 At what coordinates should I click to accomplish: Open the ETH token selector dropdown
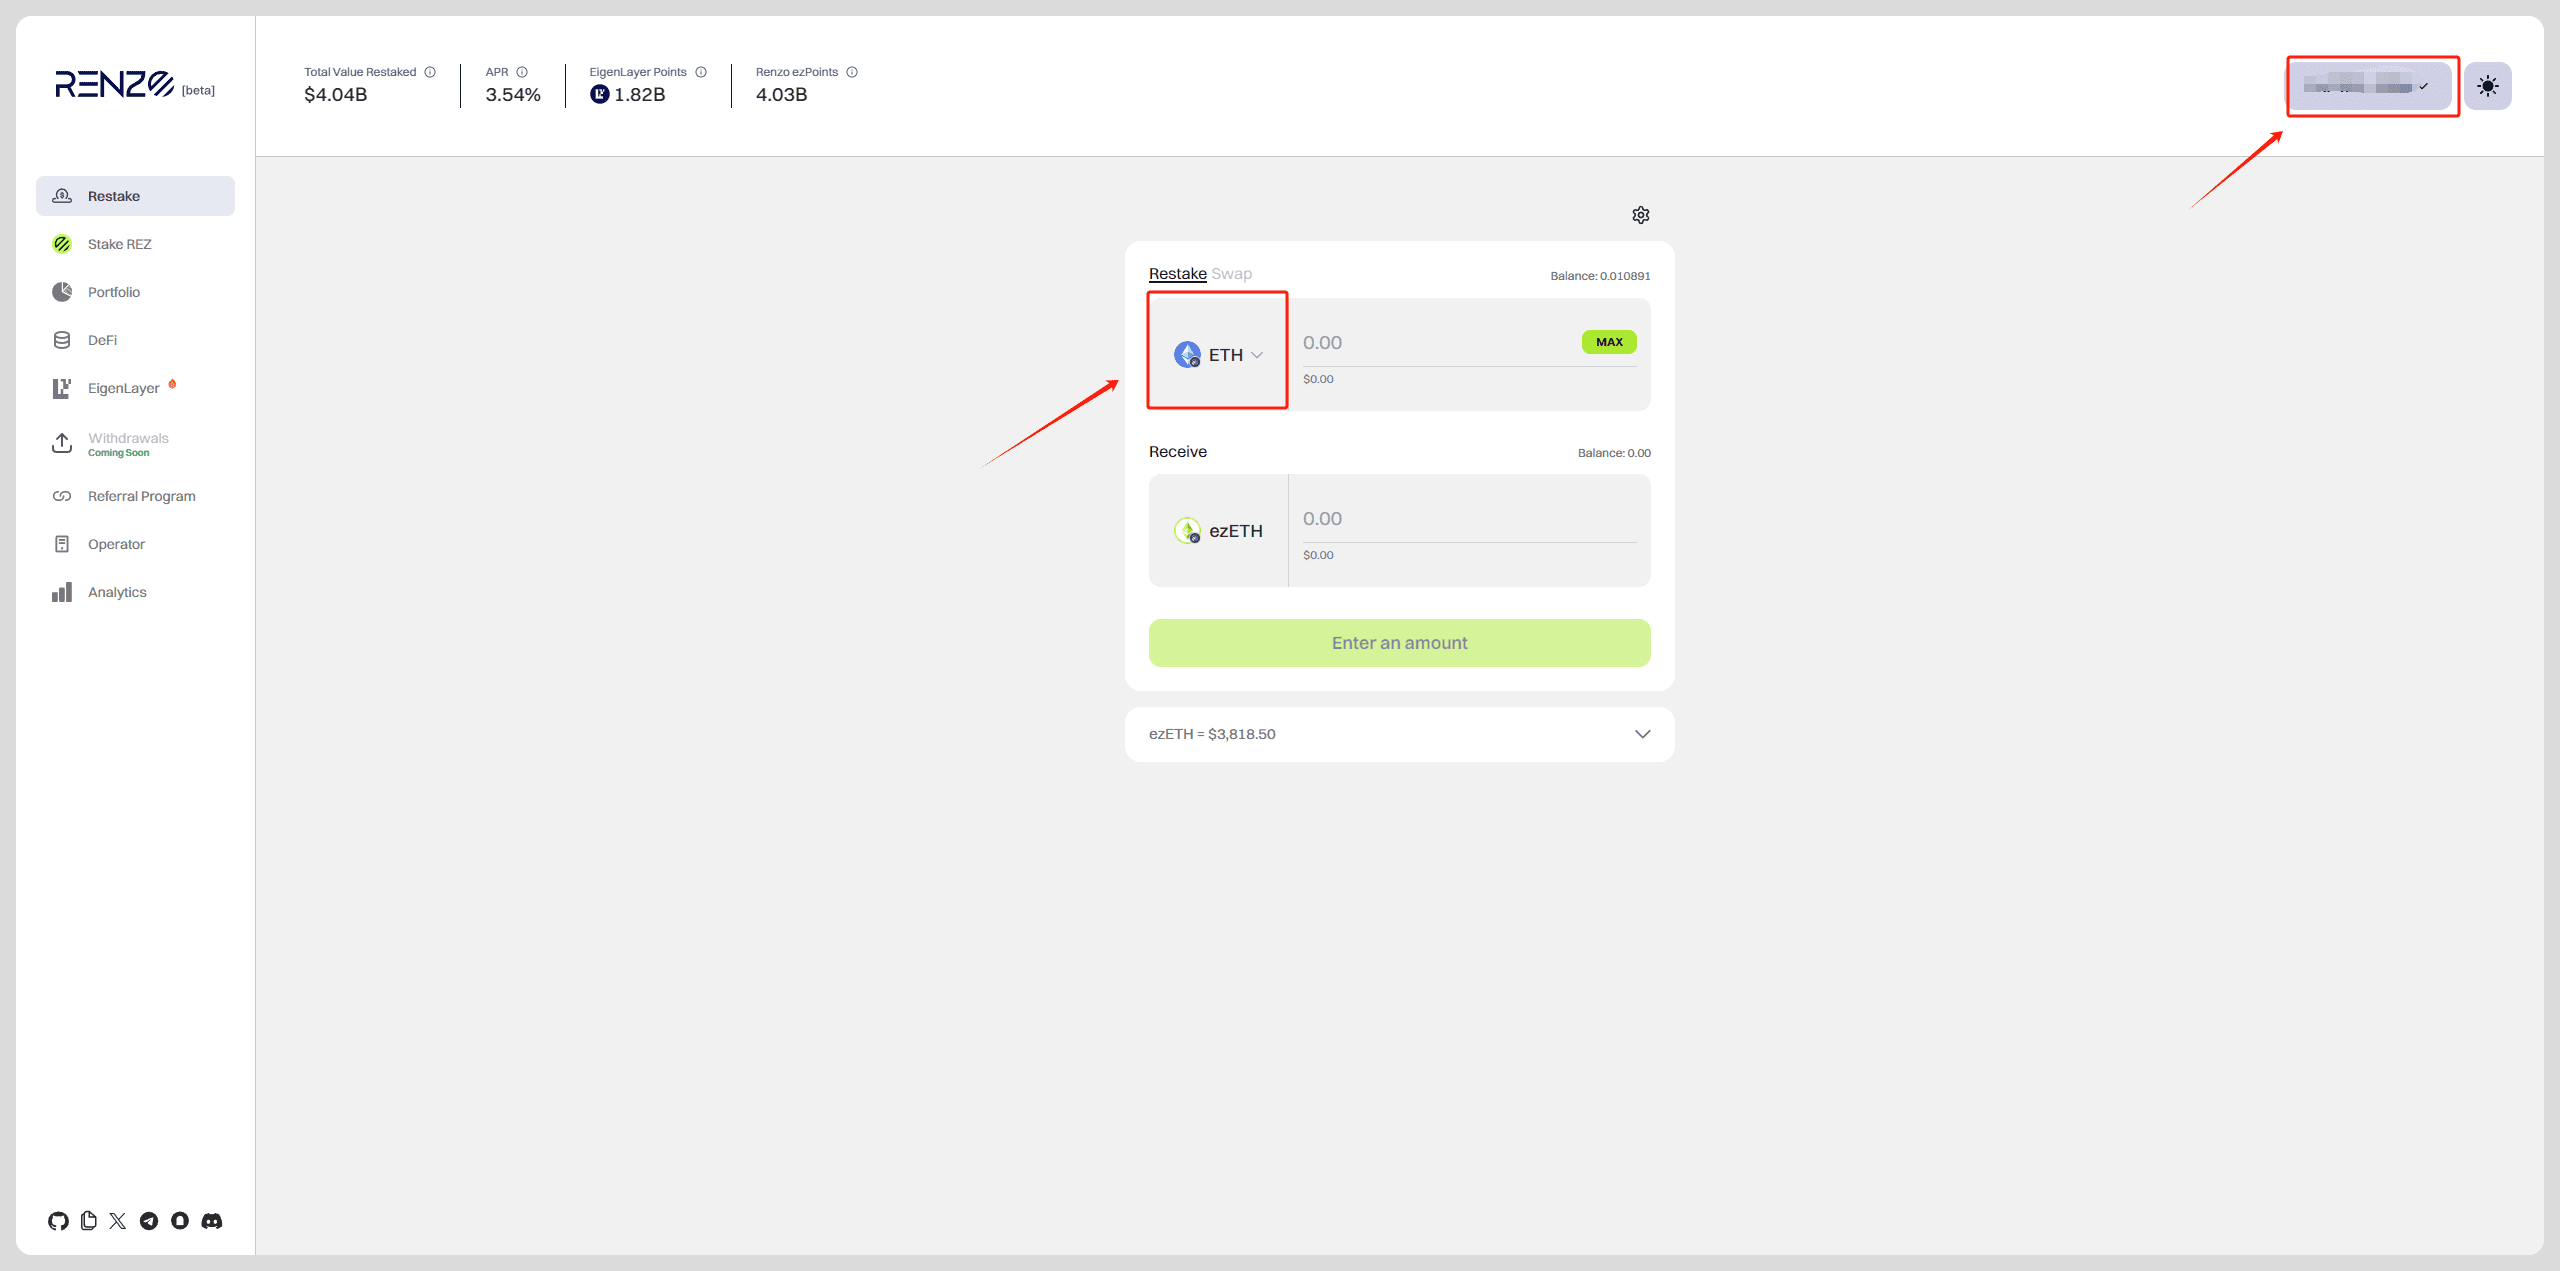(1218, 355)
